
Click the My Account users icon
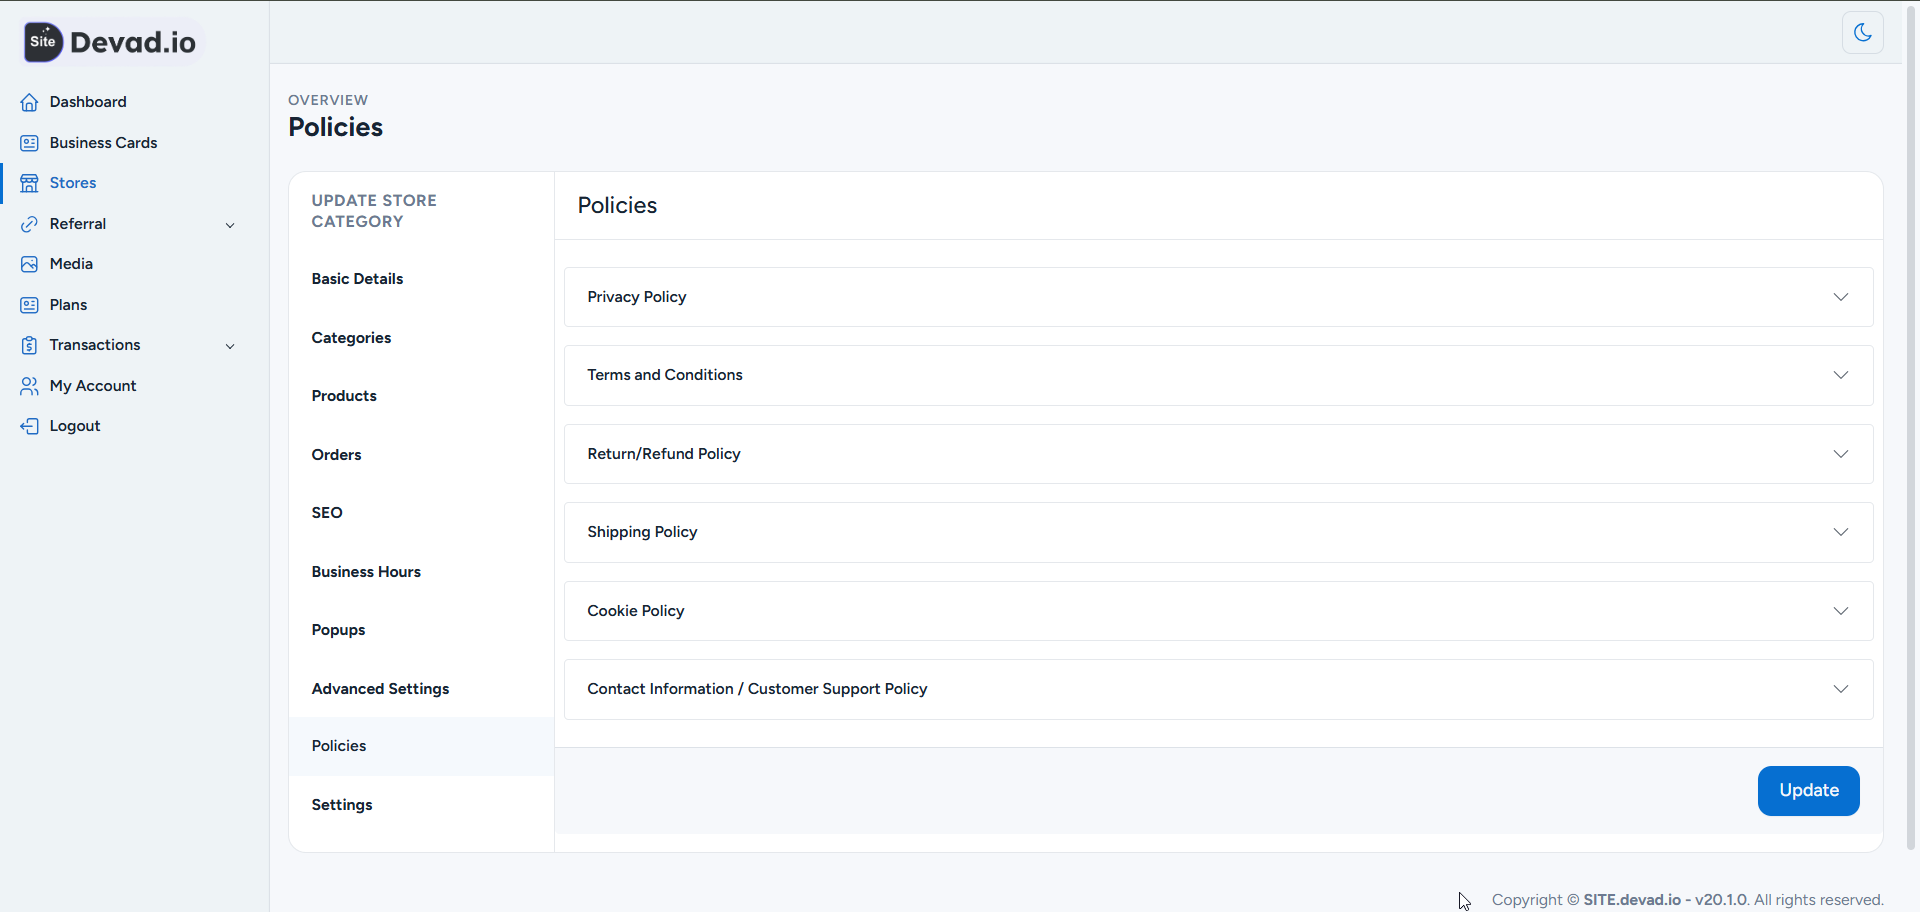(29, 386)
